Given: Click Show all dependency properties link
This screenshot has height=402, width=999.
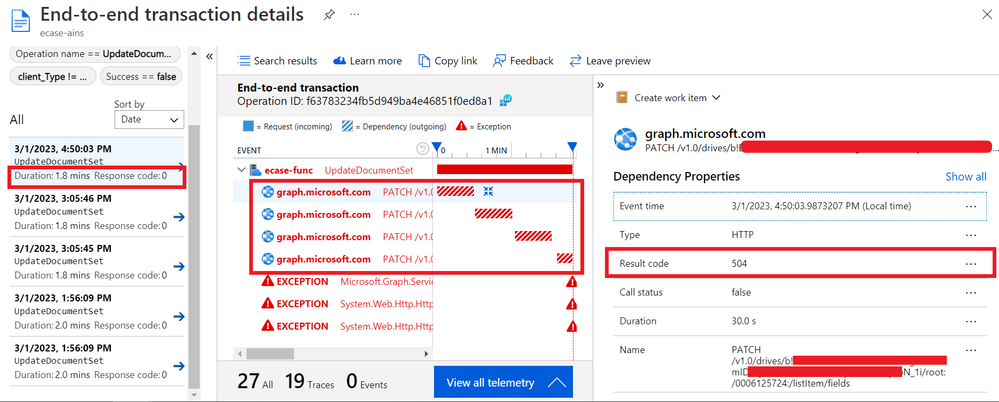Looking at the screenshot, I should pyautogui.click(x=965, y=176).
